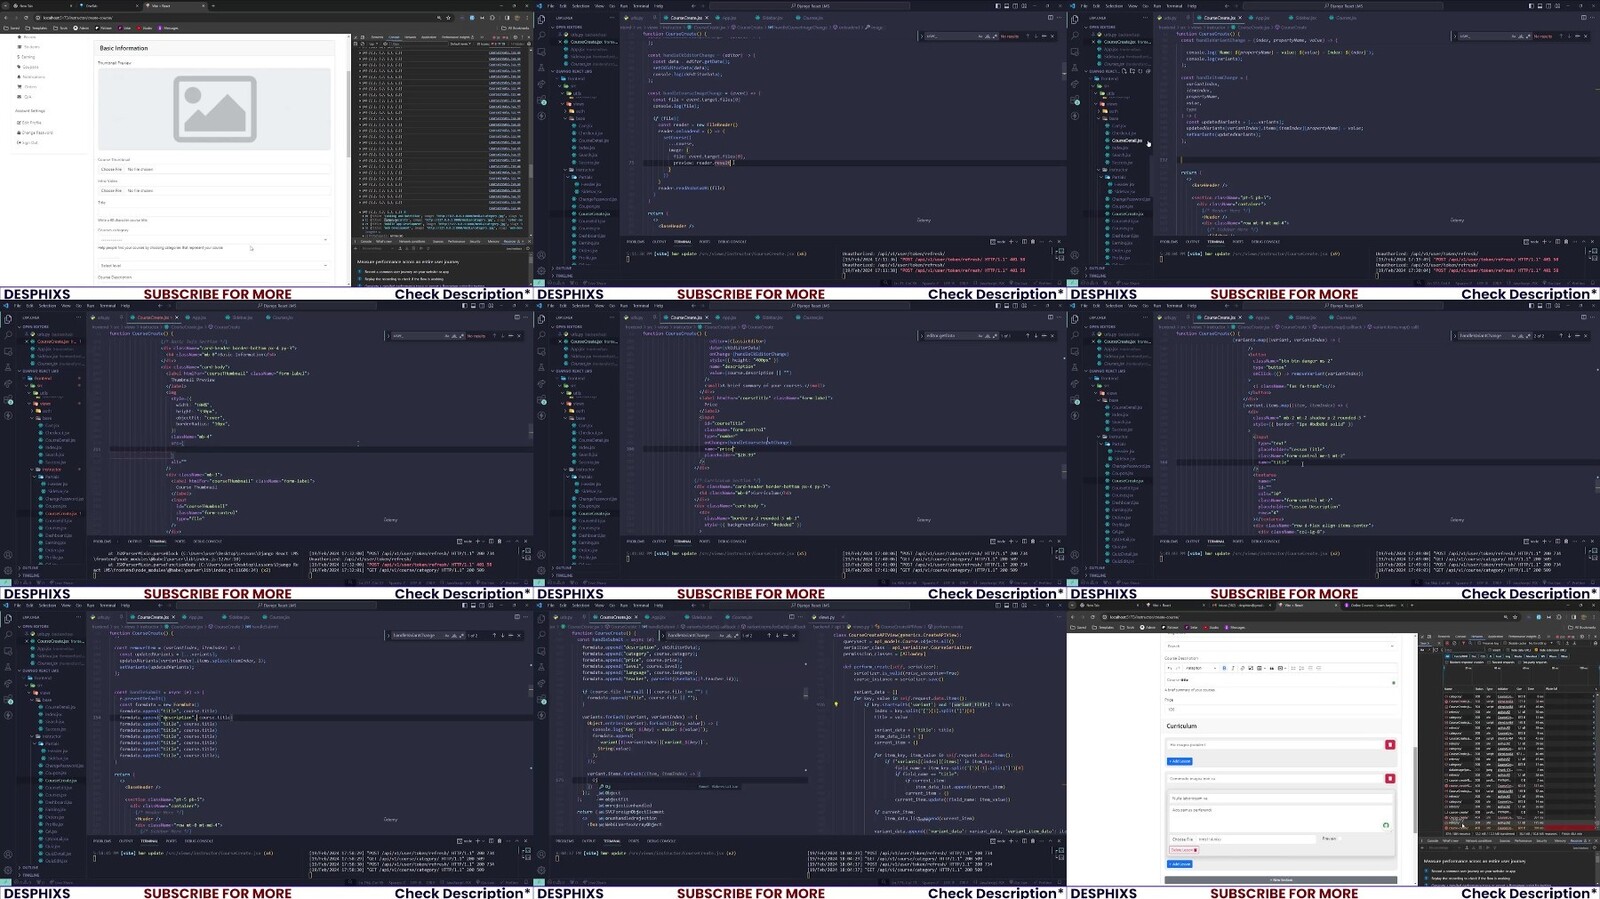
Task: Open Change Password link in Basic Information sidebar
Action: click(37, 132)
